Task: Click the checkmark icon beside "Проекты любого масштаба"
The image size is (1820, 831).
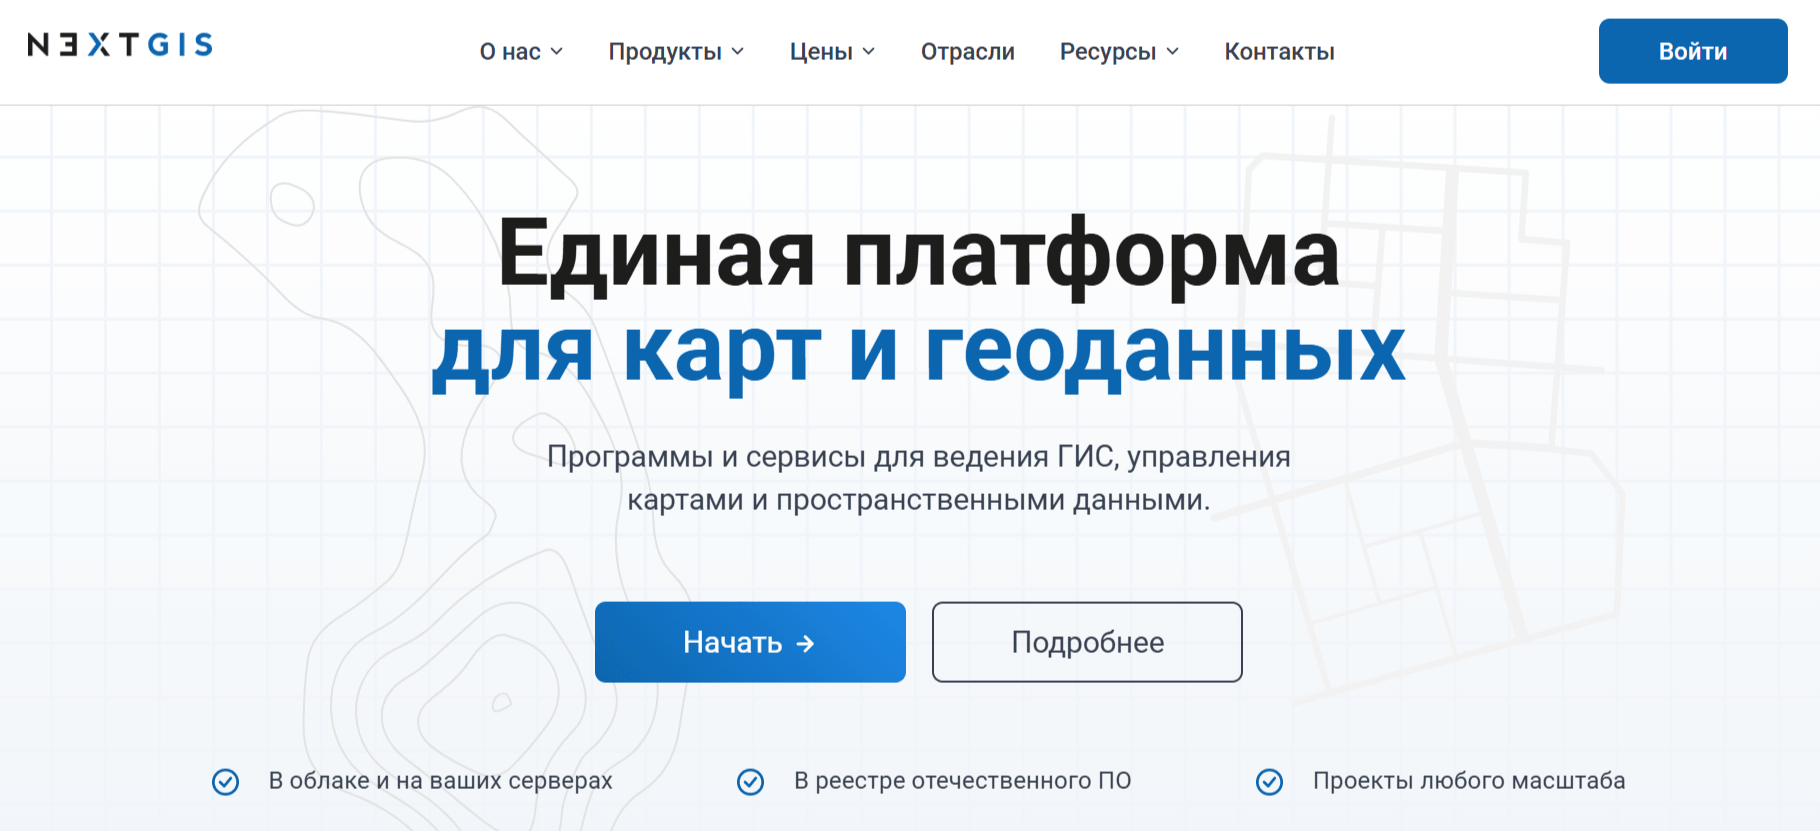Action: point(1270,782)
